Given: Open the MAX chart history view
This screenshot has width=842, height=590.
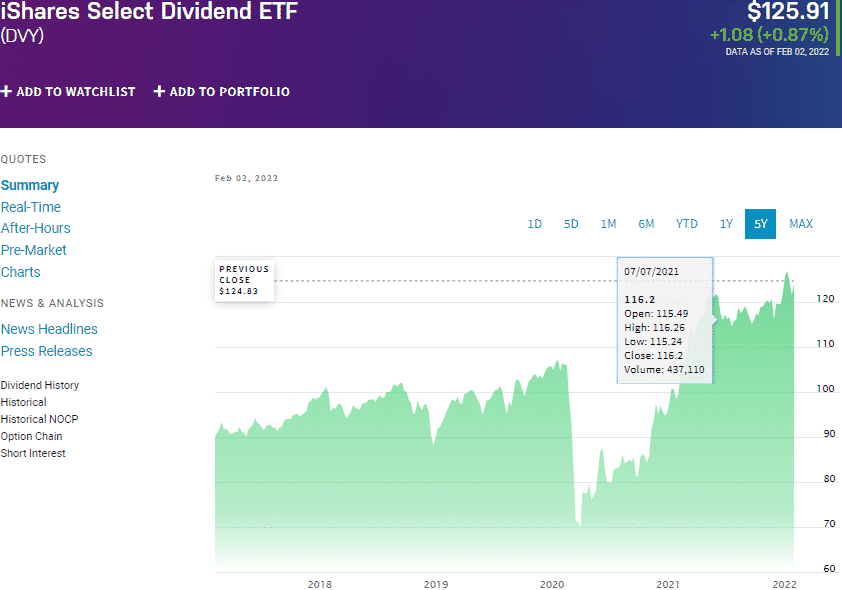Looking at the screenshot, I should tap(801, 224).
